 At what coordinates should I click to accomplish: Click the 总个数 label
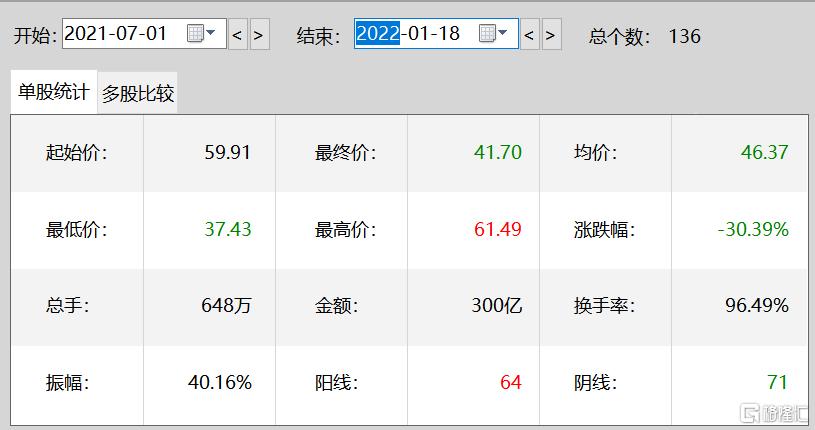click(x=620, y=36)
